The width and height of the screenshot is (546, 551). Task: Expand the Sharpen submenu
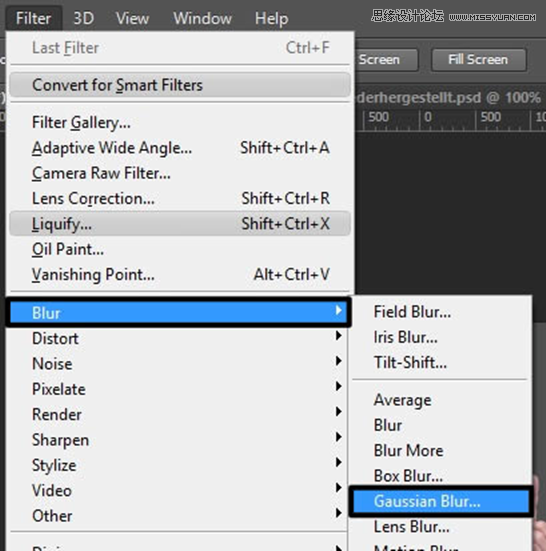[x=178, y=440]
